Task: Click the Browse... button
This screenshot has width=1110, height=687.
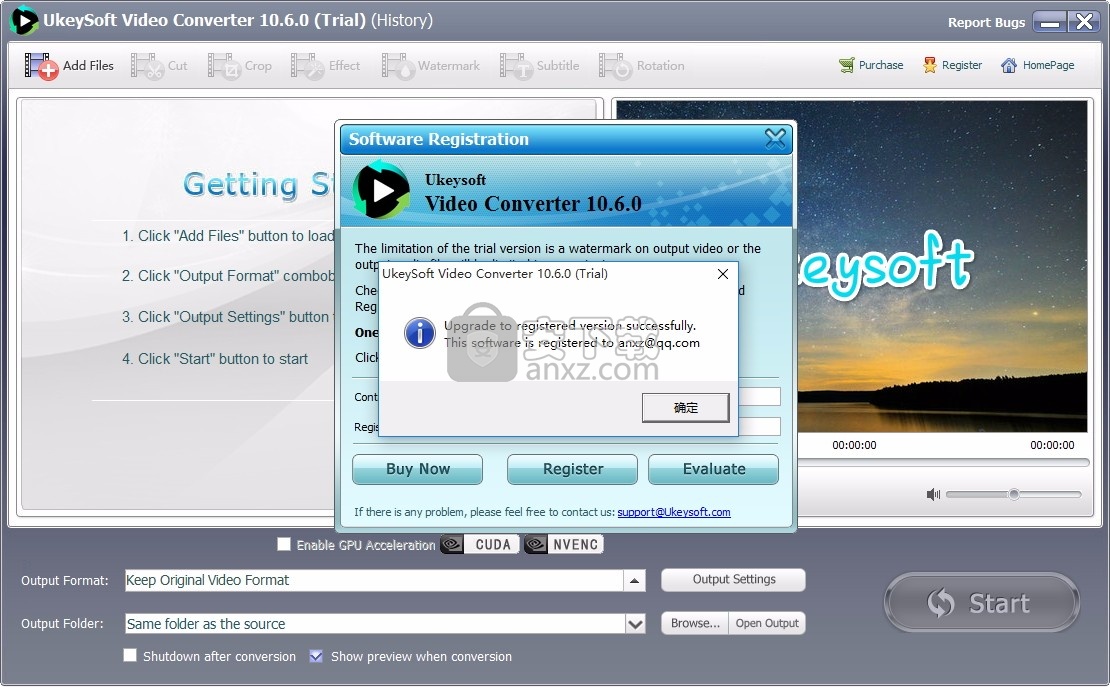Action: [694, 623]
